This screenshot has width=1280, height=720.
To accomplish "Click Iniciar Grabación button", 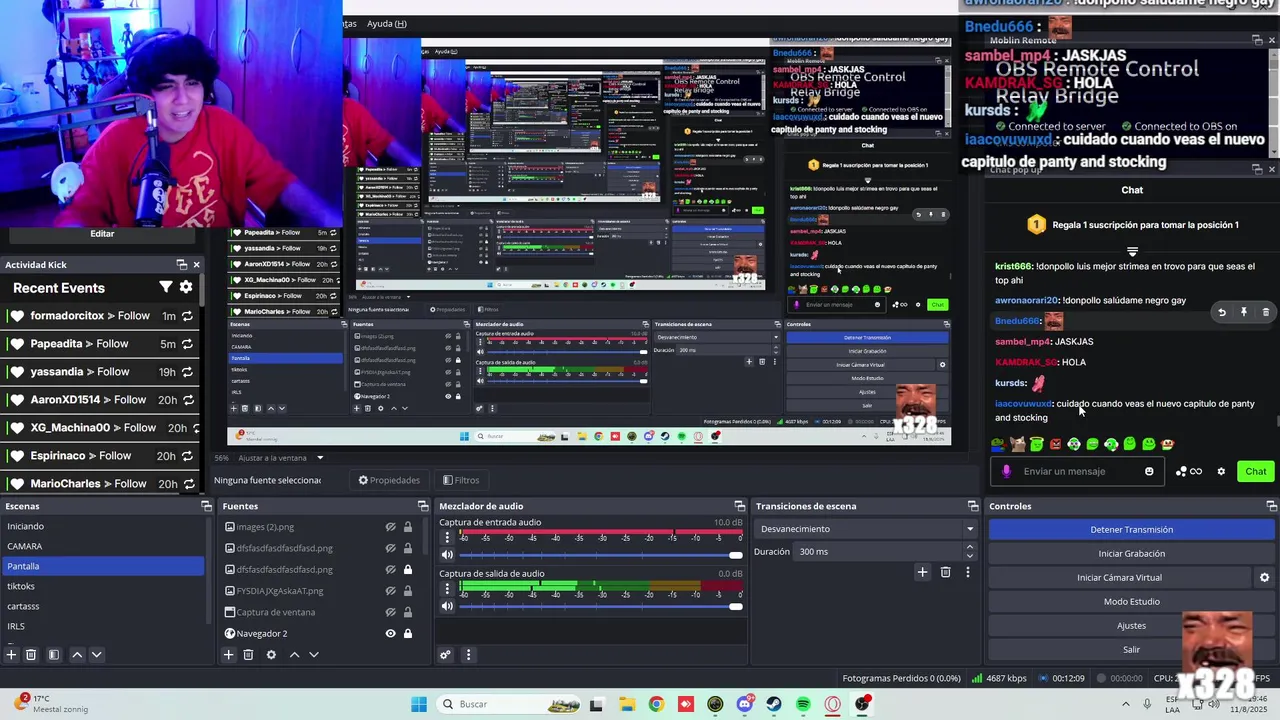I will point(1132,553).
